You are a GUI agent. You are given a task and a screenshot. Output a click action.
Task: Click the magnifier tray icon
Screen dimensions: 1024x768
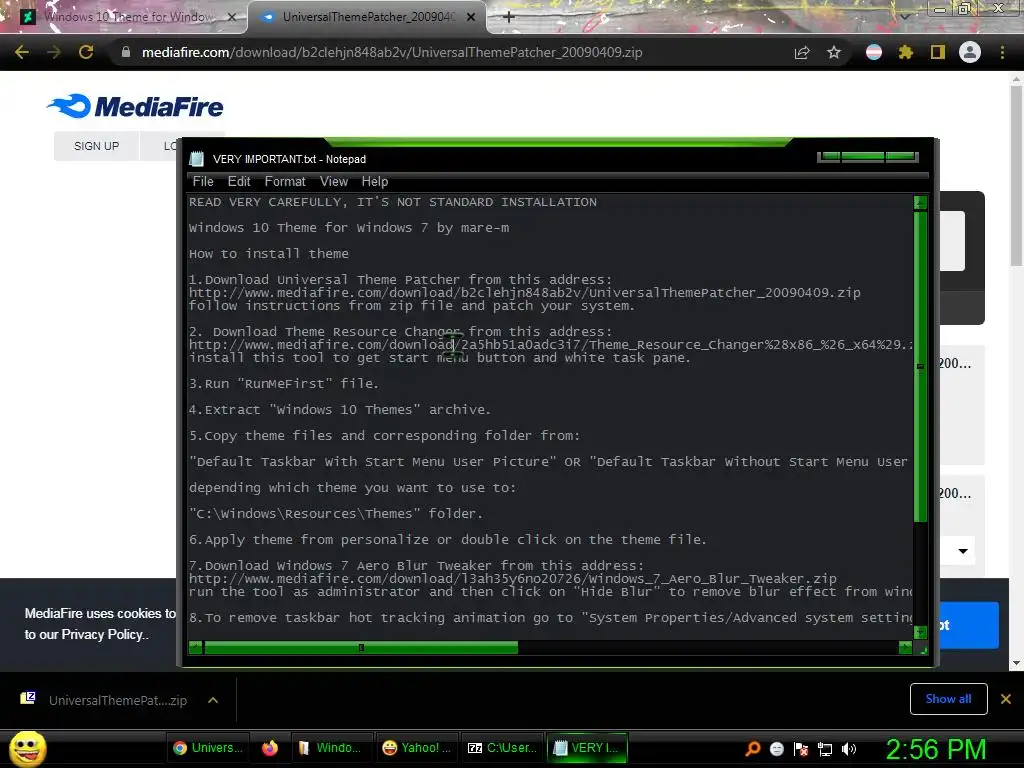(x=752, y=748)
